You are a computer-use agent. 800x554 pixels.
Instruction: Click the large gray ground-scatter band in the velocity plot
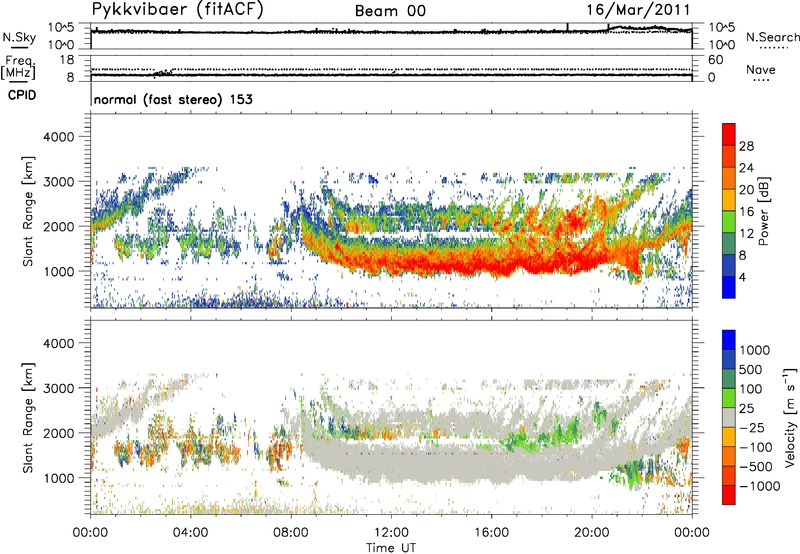(x=459, y=462)
